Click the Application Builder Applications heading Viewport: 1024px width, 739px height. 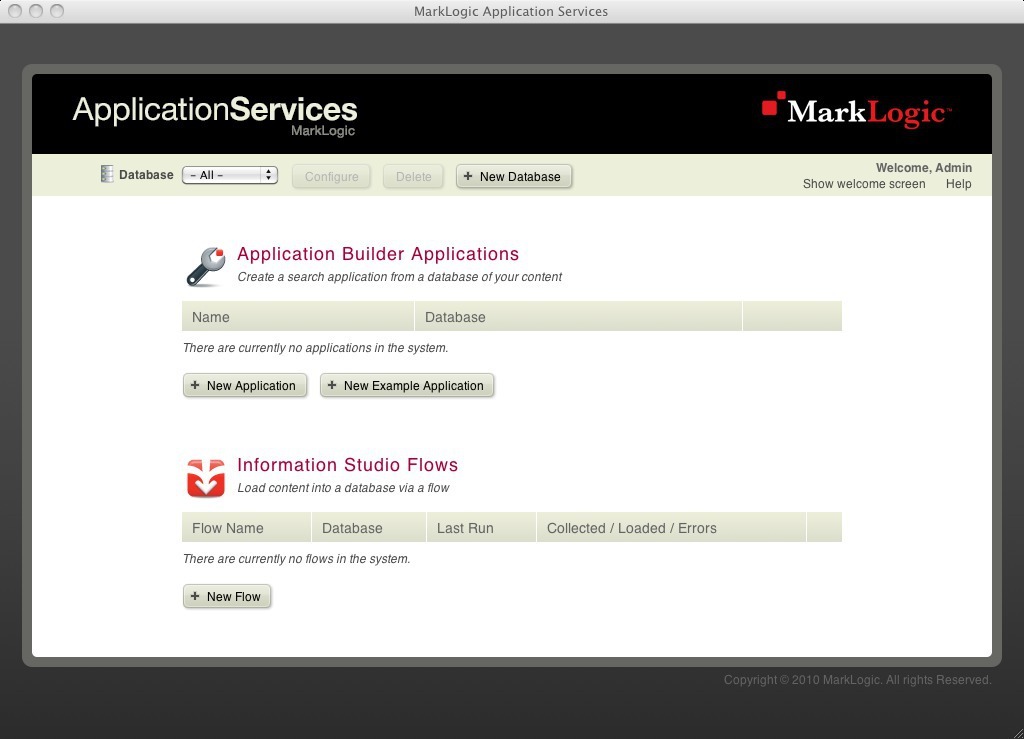pos(377,254)
